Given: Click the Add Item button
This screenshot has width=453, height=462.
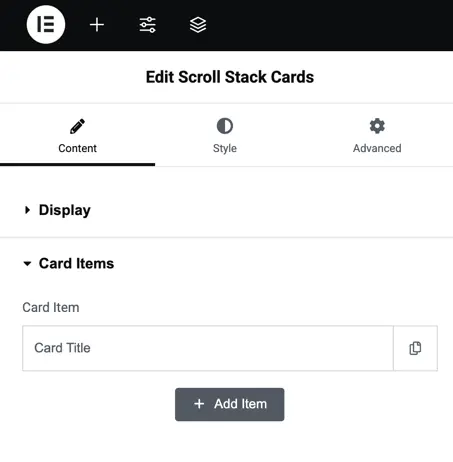Looking at the screenshot, I should pyautogui.click(x=230, y=404).
